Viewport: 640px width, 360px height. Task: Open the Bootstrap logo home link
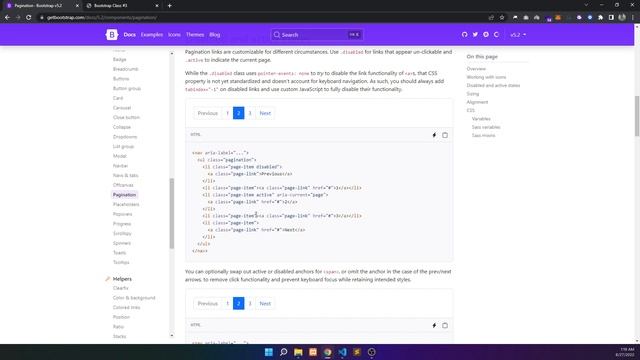111,35
